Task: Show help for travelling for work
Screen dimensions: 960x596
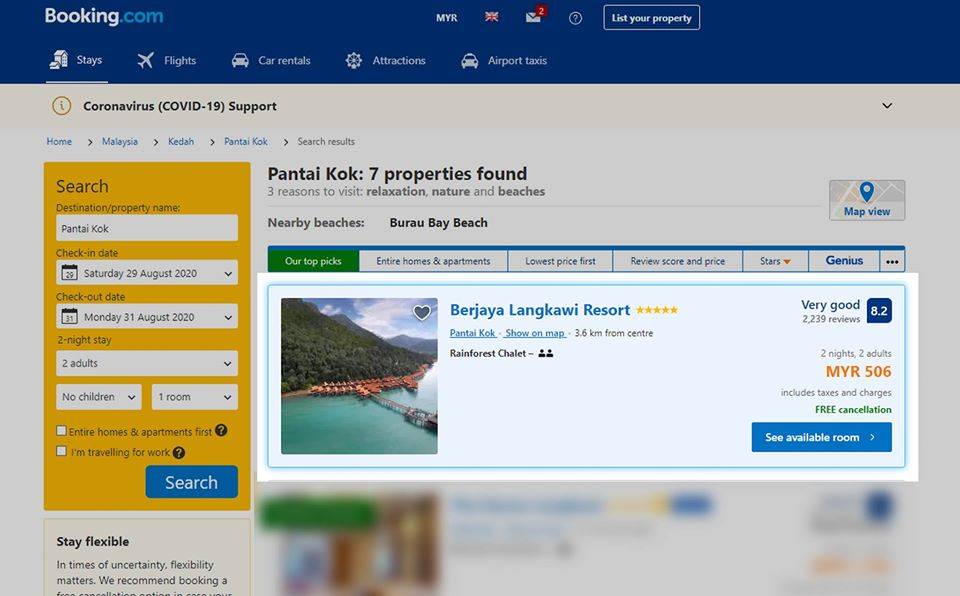Action: (x=179, y=453)
